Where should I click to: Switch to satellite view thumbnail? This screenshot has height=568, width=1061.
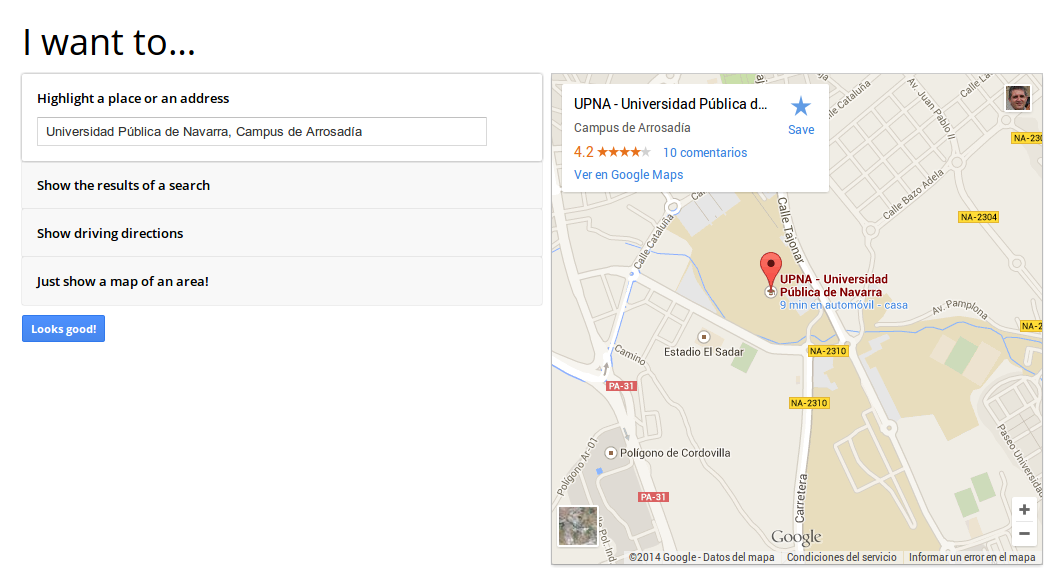pos(578,526)
